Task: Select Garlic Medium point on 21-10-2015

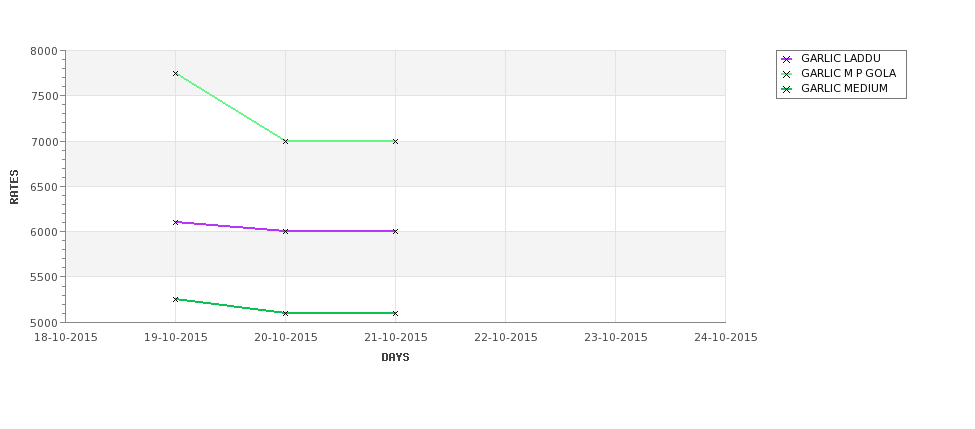Action: [395, 313]
